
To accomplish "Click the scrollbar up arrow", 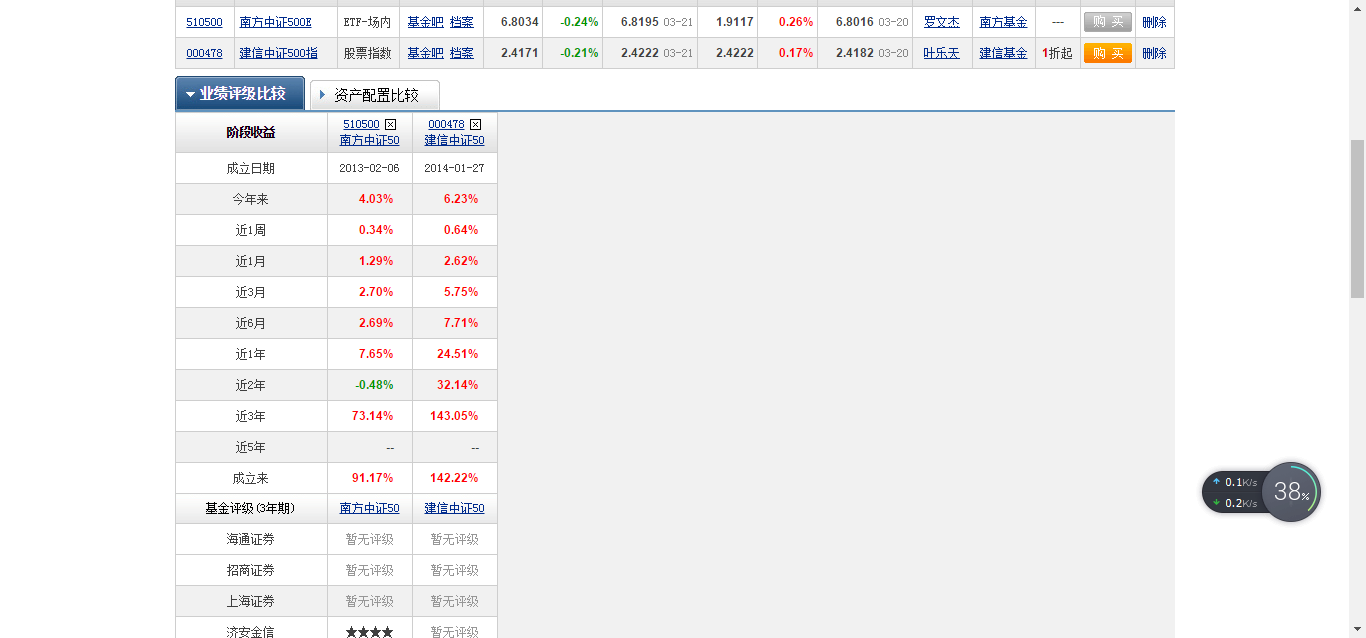I will tap(1359, 7).
